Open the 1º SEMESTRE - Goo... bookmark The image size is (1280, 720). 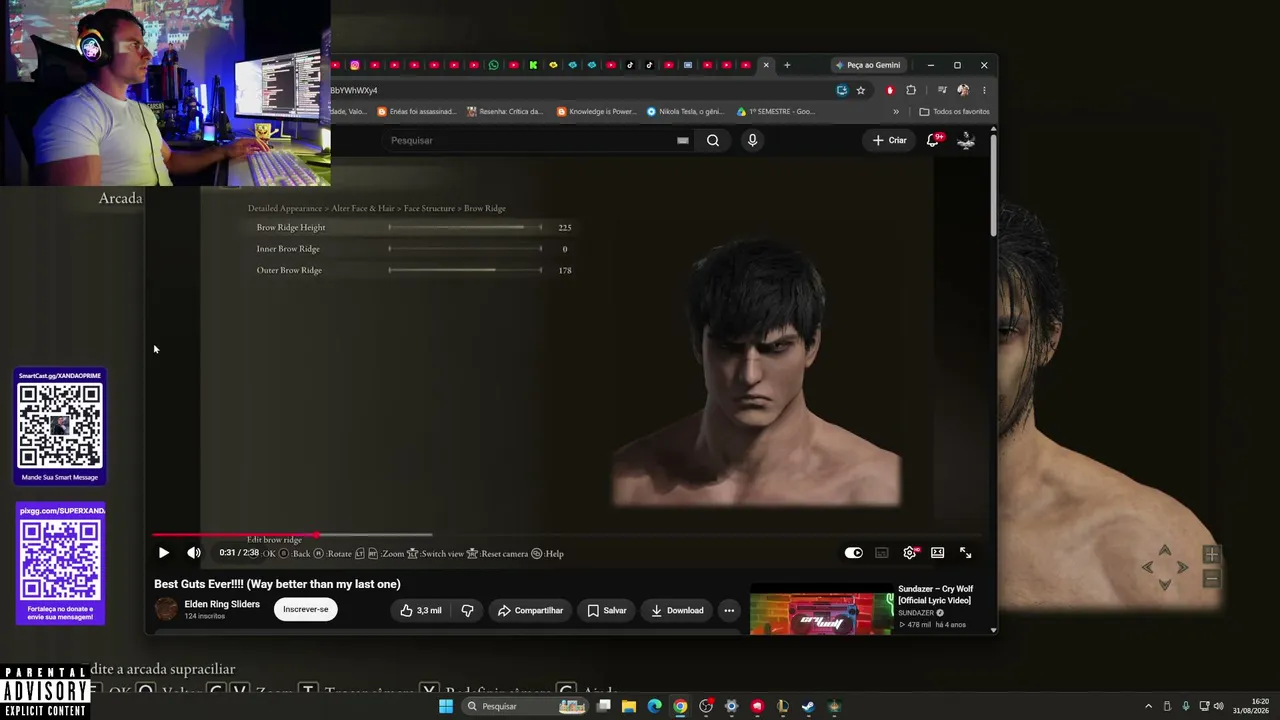click(775, 112)
